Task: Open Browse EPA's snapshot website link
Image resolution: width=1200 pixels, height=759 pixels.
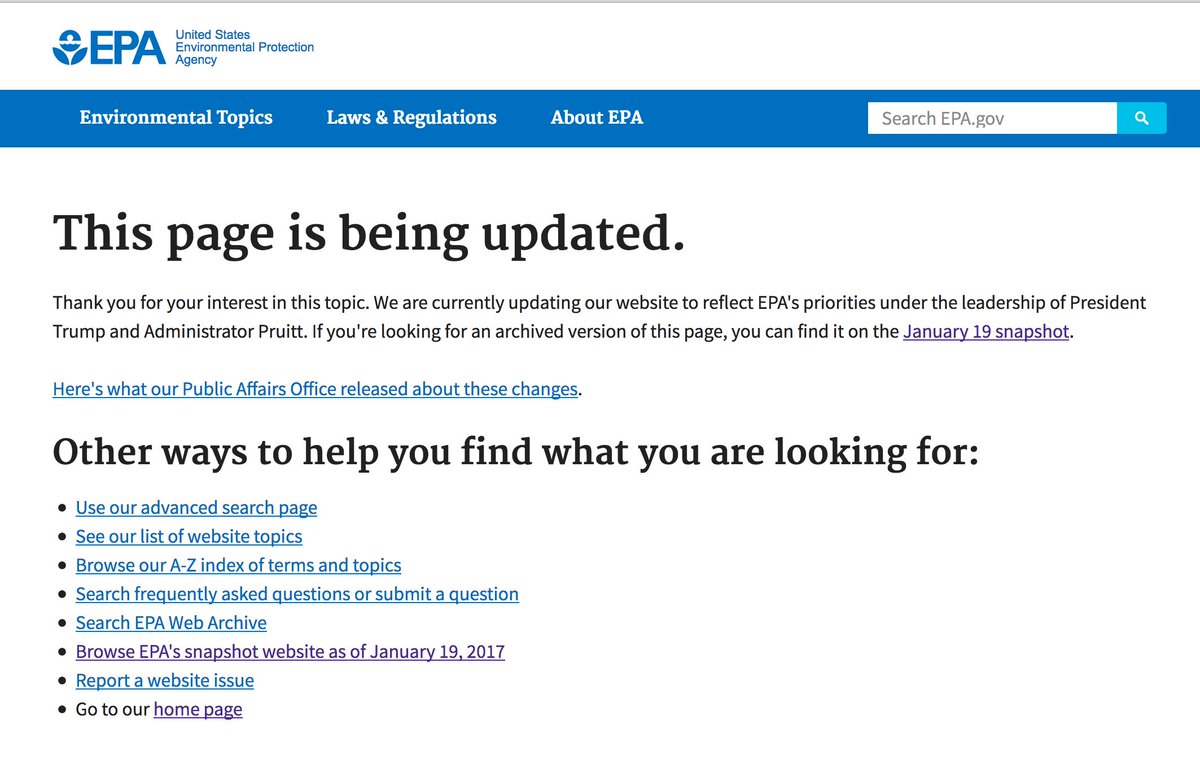Action: pyautogui.click(x=290, y=652)
